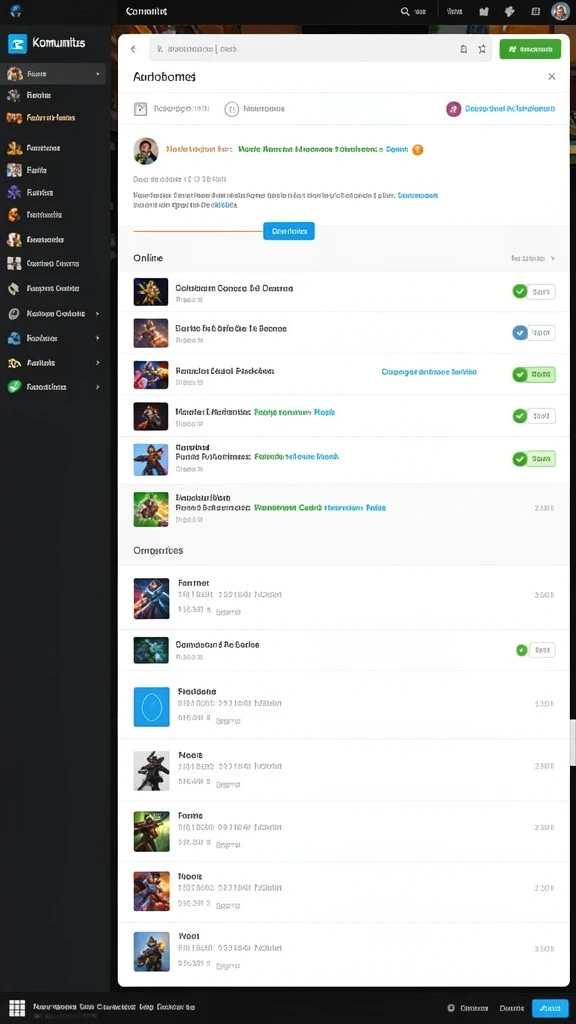
Task: Expand the chevron on the highlighted sidebar item
Action: [98, 74]
